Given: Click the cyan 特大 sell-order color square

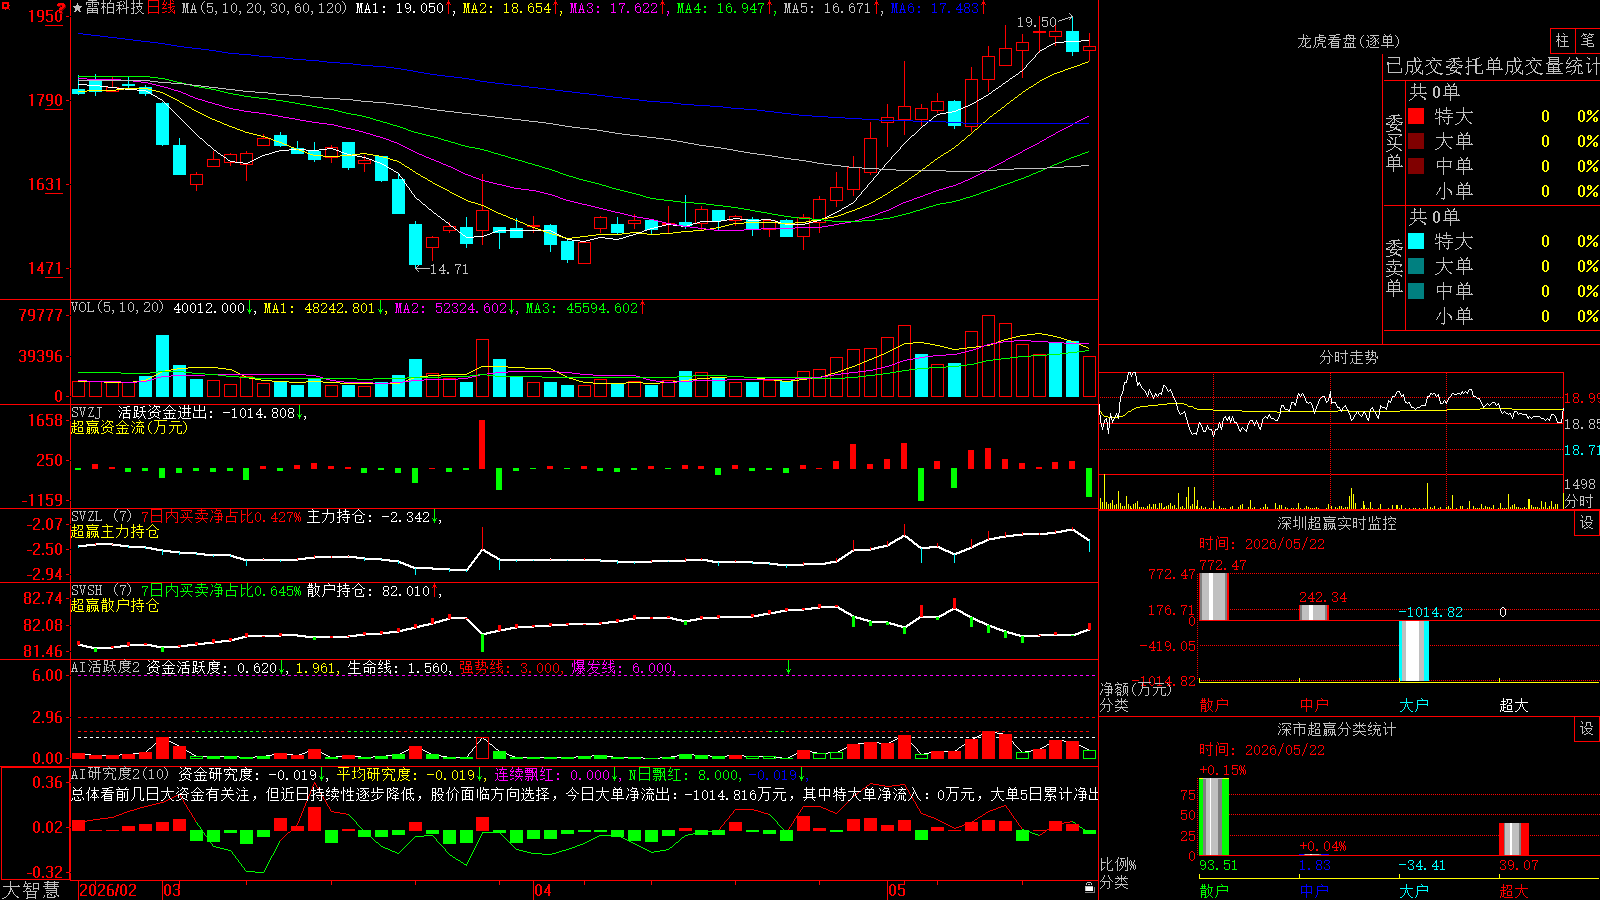Looking at the screenshot, I should click(1416, 241).
